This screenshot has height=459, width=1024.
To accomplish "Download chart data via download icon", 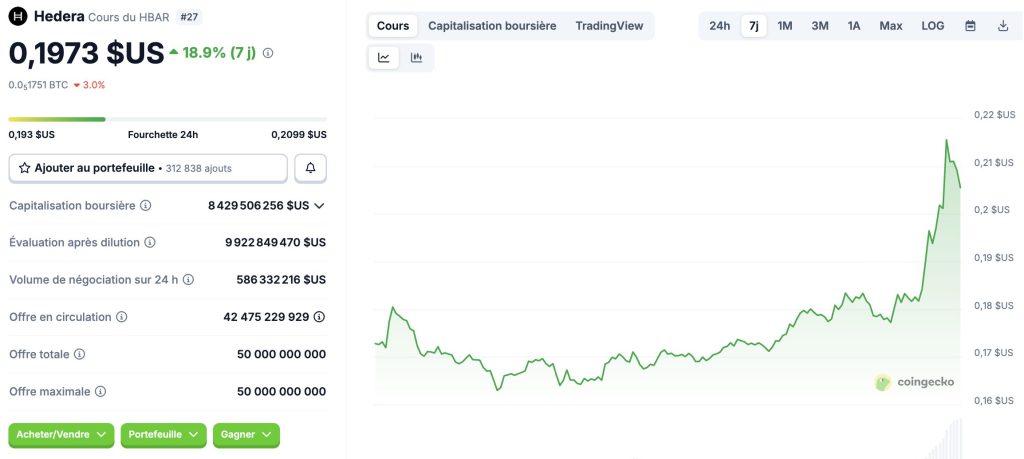I will 1003,26.
